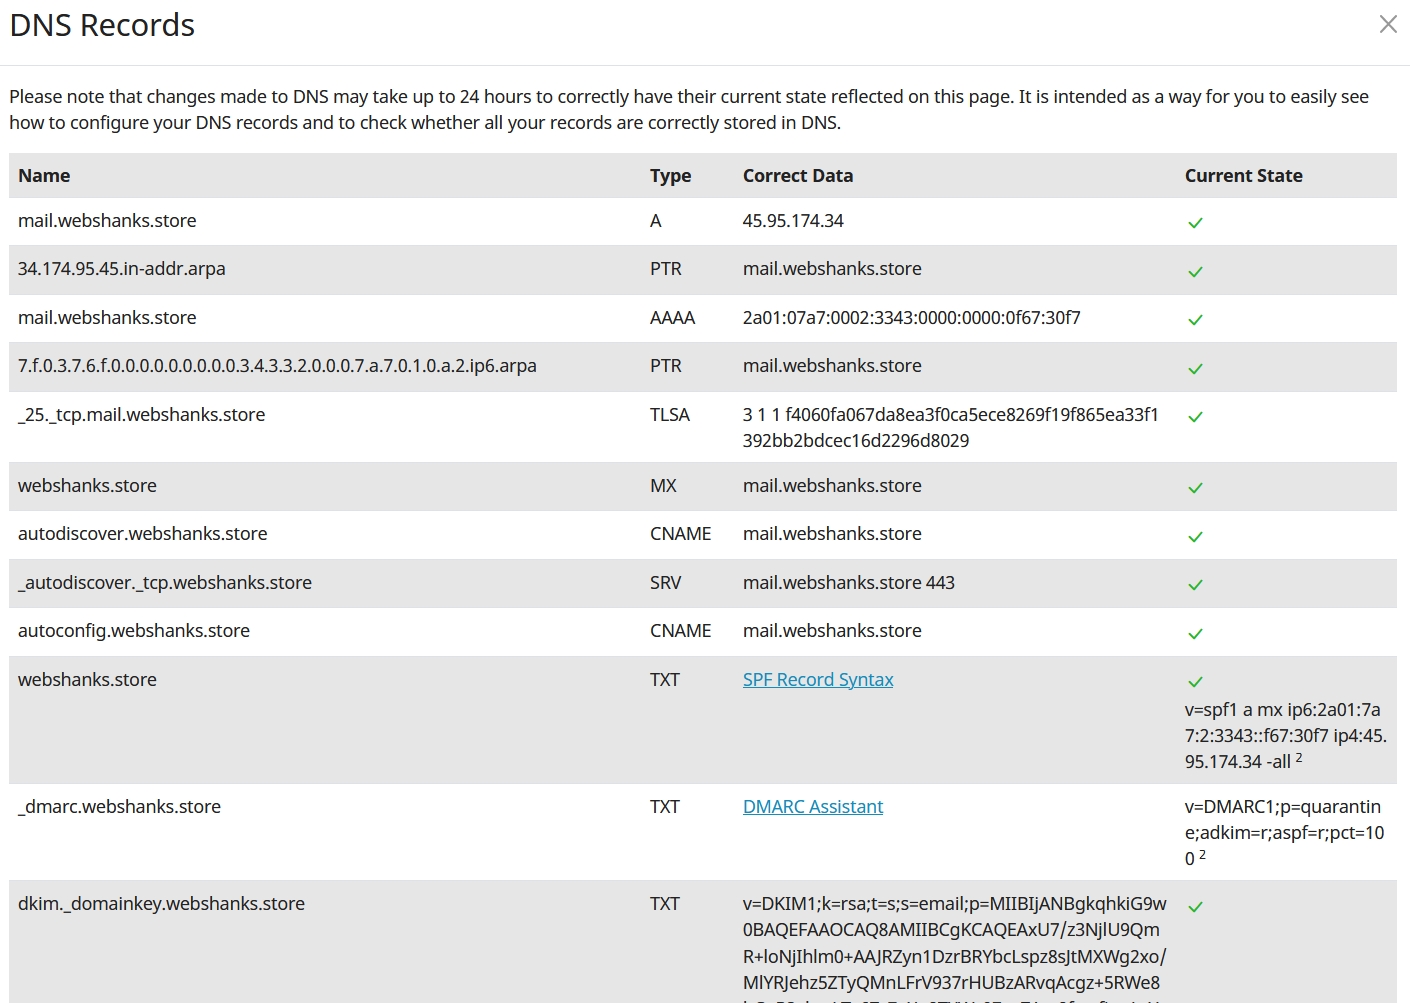This screenshot has height=1003, width=1410.
Task: Select the TLSA record hash text
Action: tap(950, 428)
